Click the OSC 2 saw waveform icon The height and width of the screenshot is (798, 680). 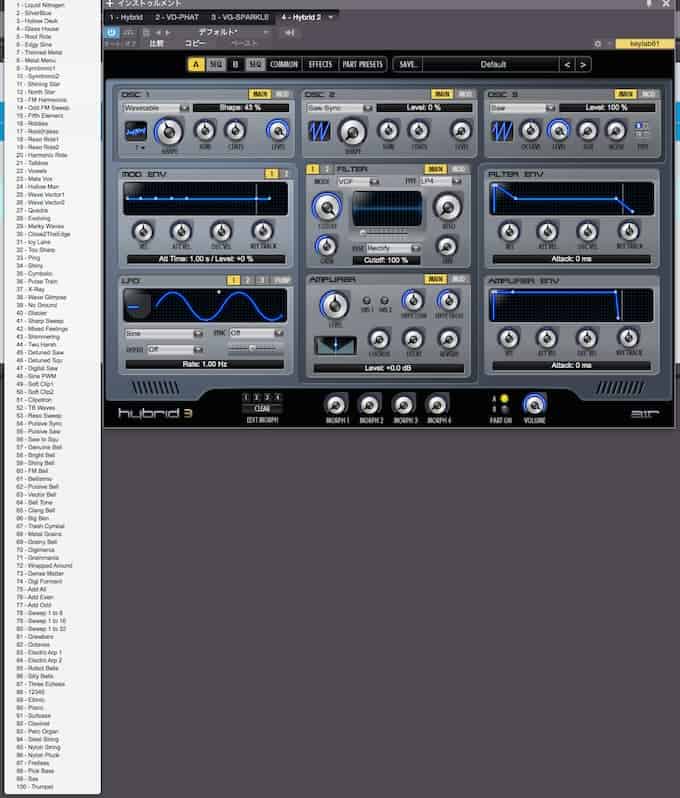coord(319,131)
